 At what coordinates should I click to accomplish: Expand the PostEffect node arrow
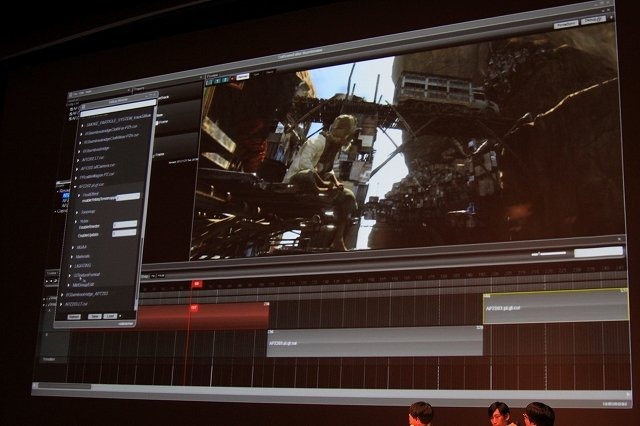[79, 195]
